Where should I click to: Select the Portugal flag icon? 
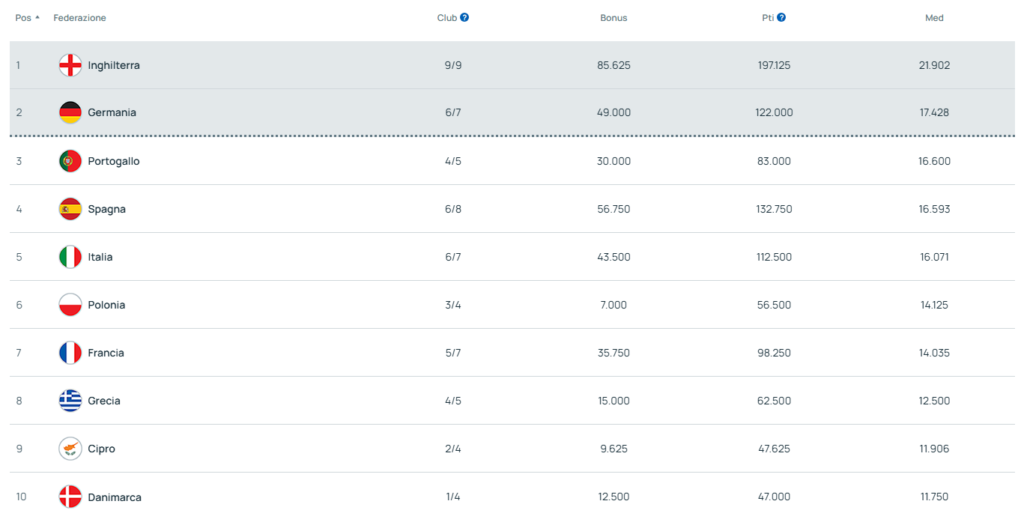pyautogui.click(x=70, y=161)
